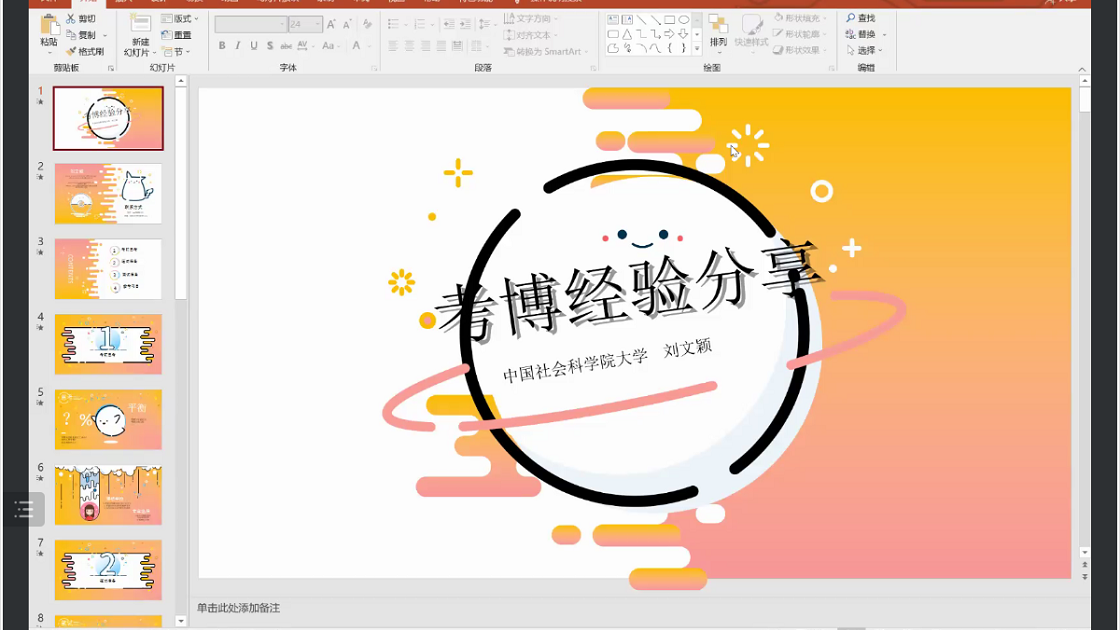Select the rounded rectangle shape
The image size is (1120, 630).
click(613, 34)
